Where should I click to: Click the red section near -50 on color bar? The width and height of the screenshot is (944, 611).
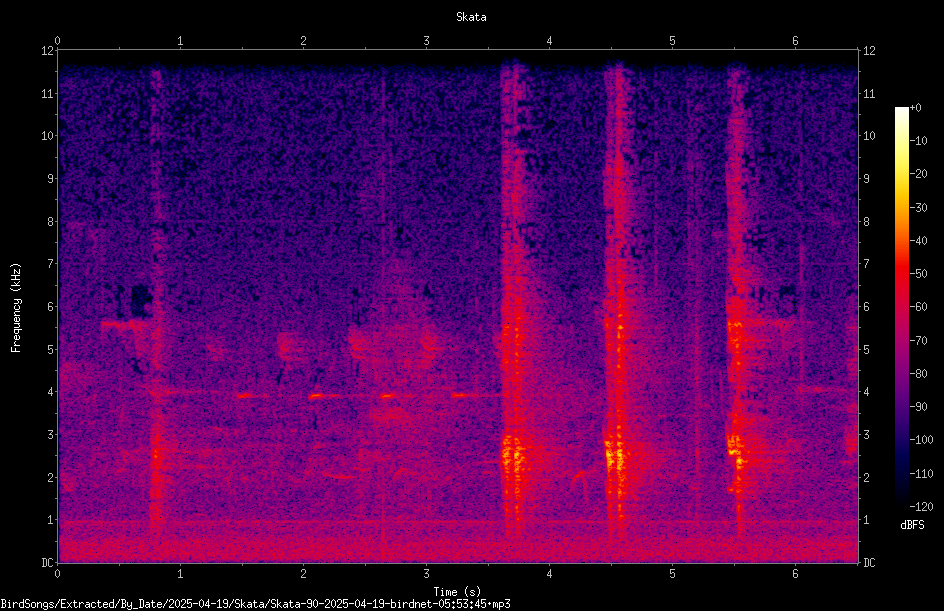click(x=902, y=274)
